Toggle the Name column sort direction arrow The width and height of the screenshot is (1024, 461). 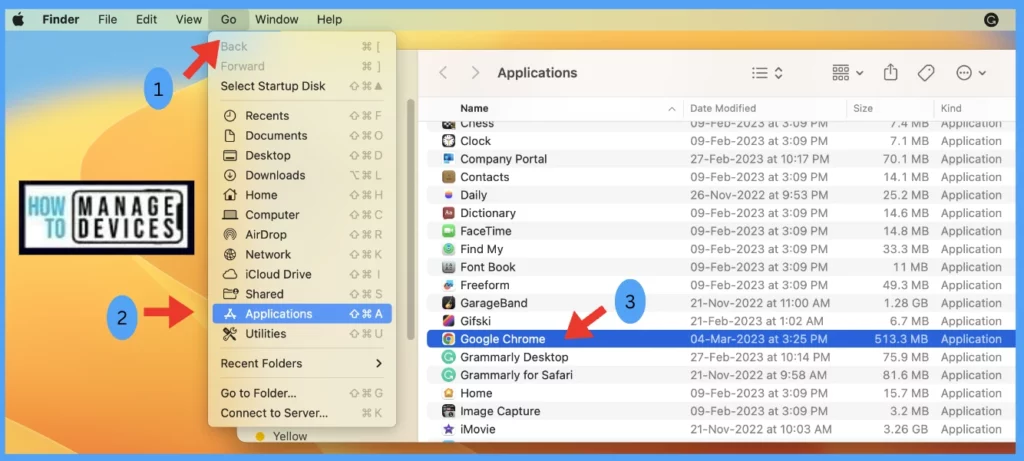pyautogui.click(x=671, y=109)
